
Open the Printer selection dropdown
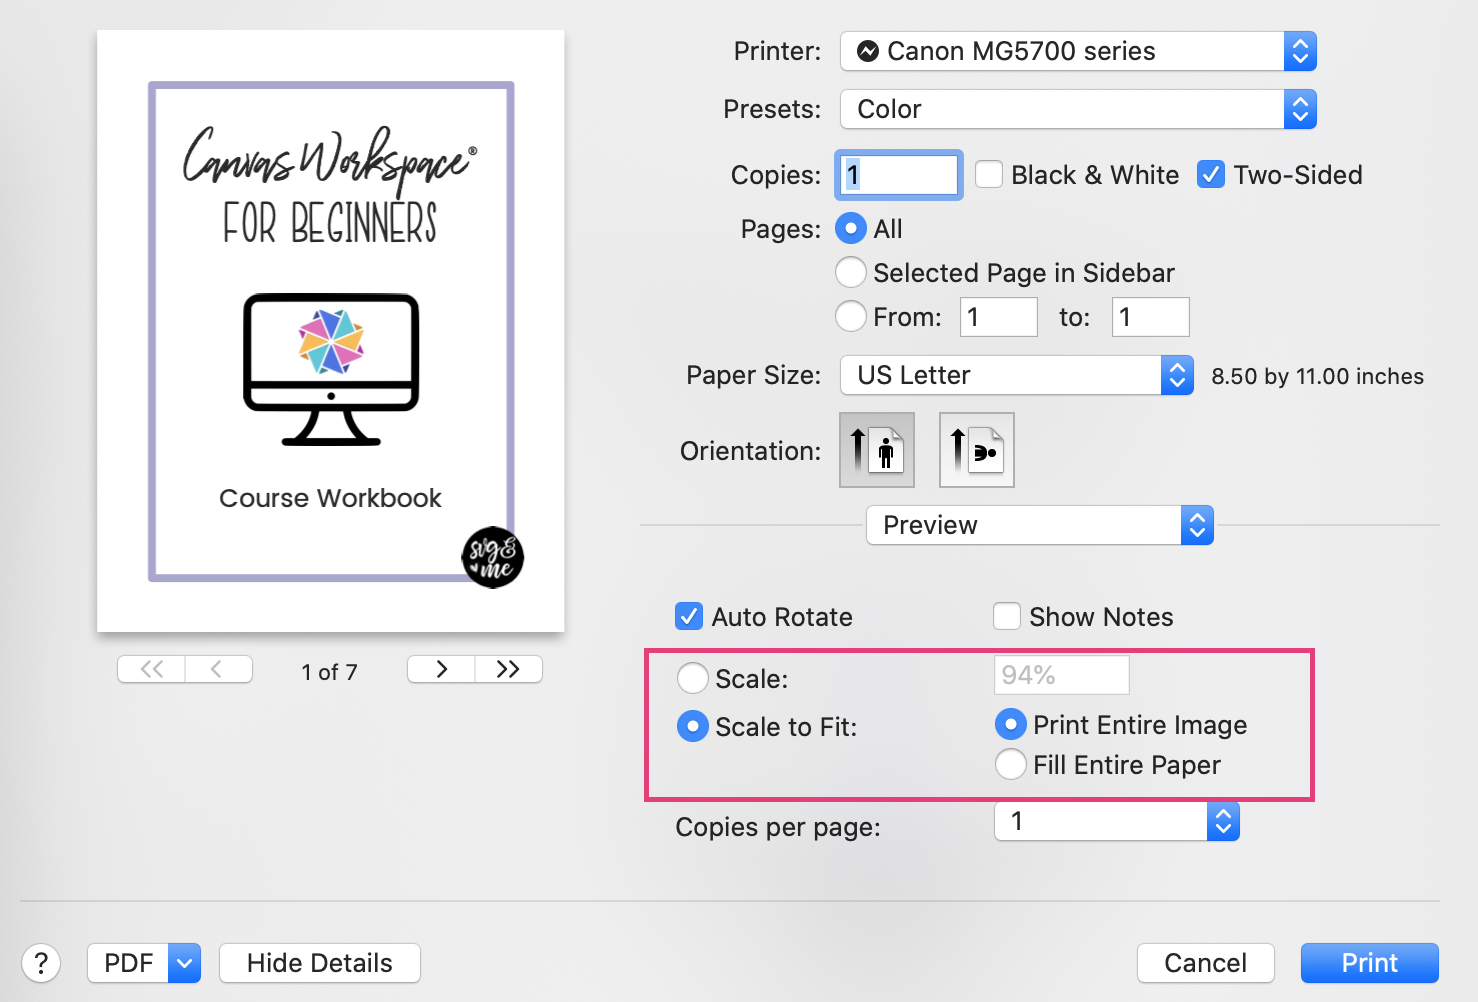1078,51
